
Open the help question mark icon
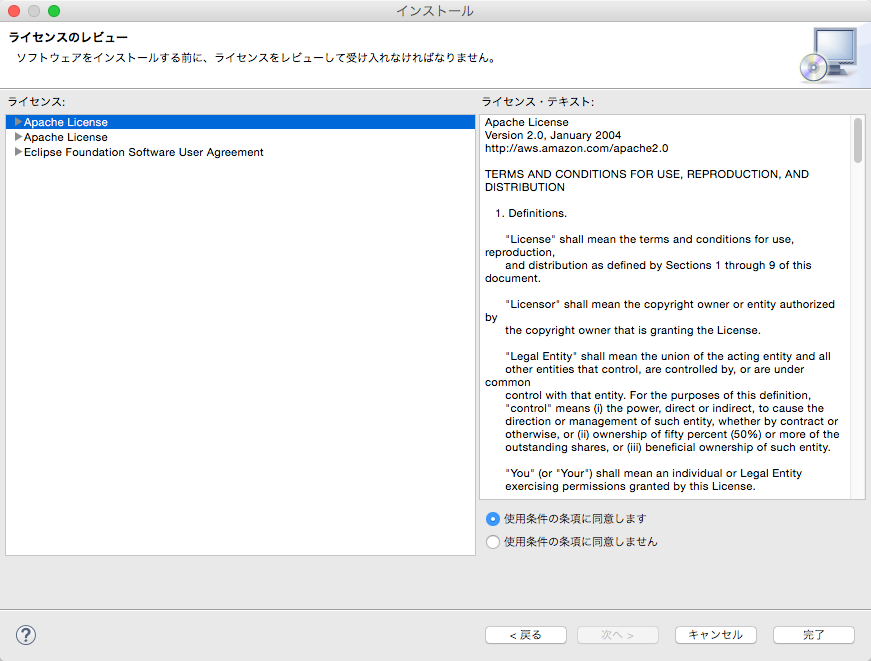click(x=26, y=635)
